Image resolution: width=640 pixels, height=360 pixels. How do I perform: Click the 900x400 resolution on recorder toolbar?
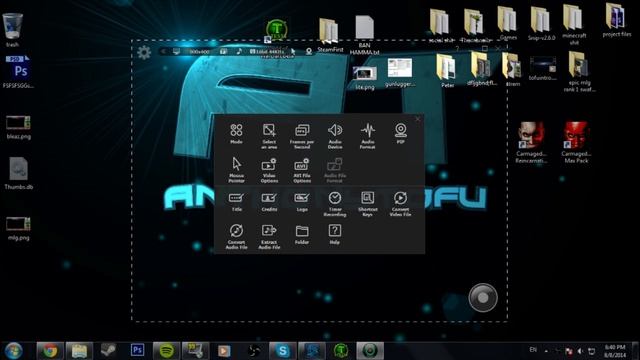click(199, 52)
